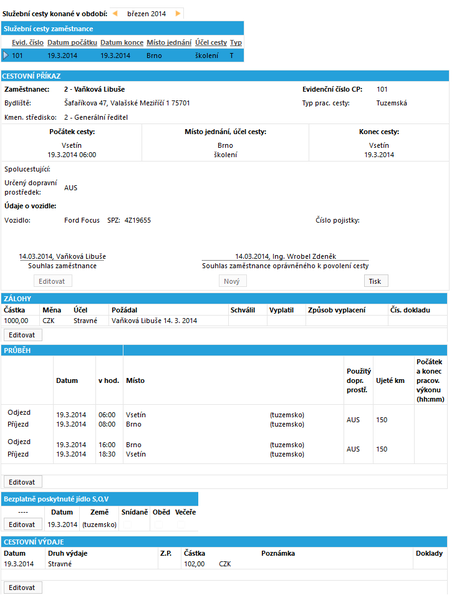
Task: Click the 'březen 2014' period label
Action: [146, 14]
